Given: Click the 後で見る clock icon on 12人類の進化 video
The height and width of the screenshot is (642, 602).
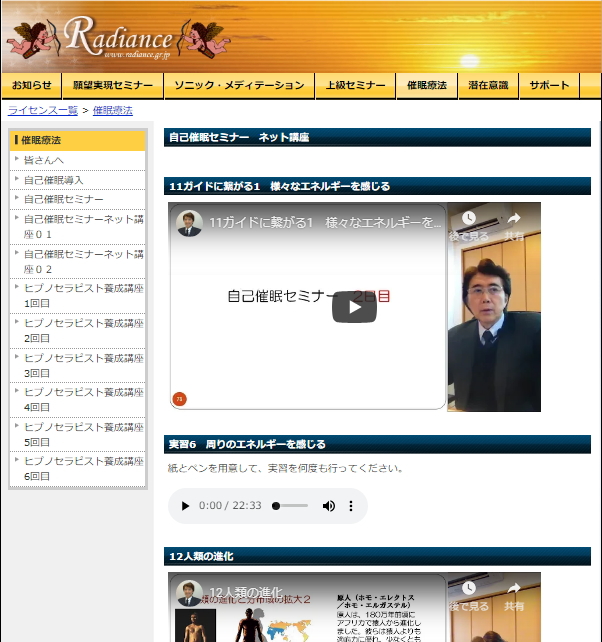Looking at the screenshot, I should (469, 588).
